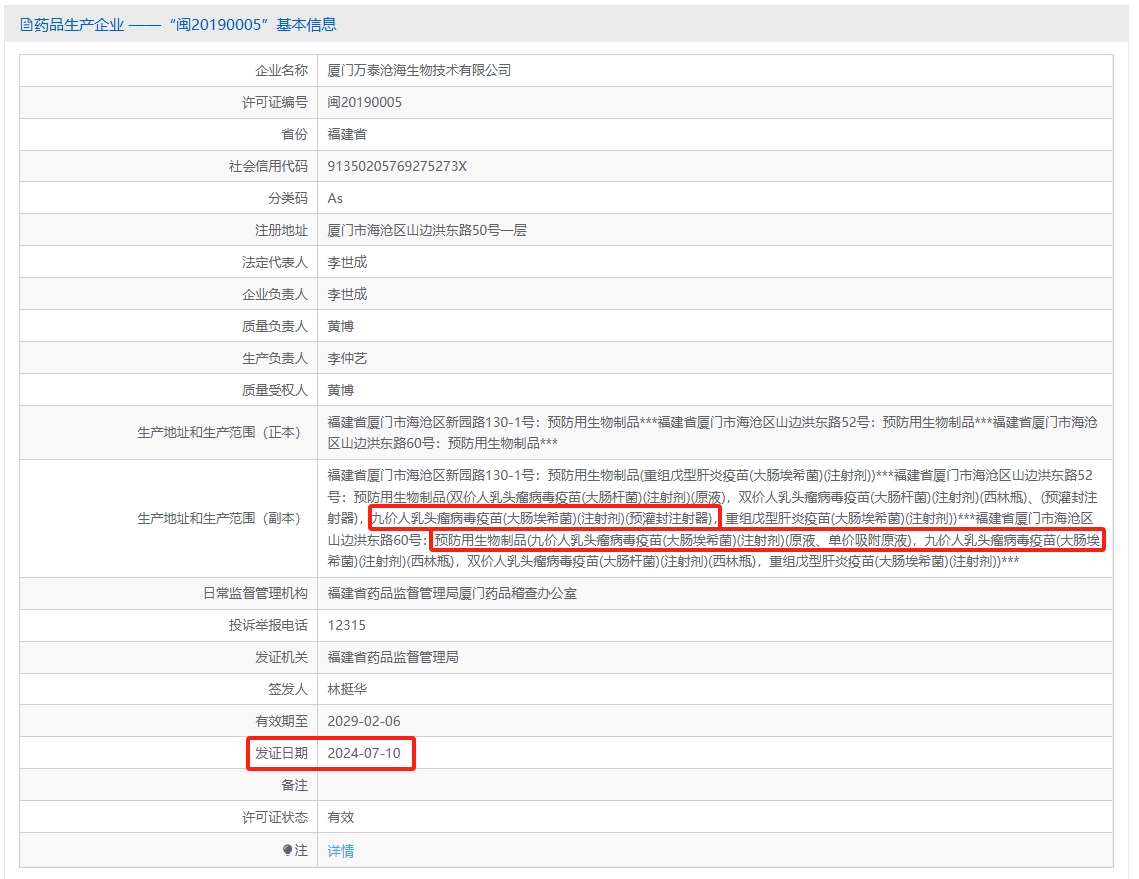The image size is (1139, 879).
Task: Click the province value 福建省
Action: (347, 134)
